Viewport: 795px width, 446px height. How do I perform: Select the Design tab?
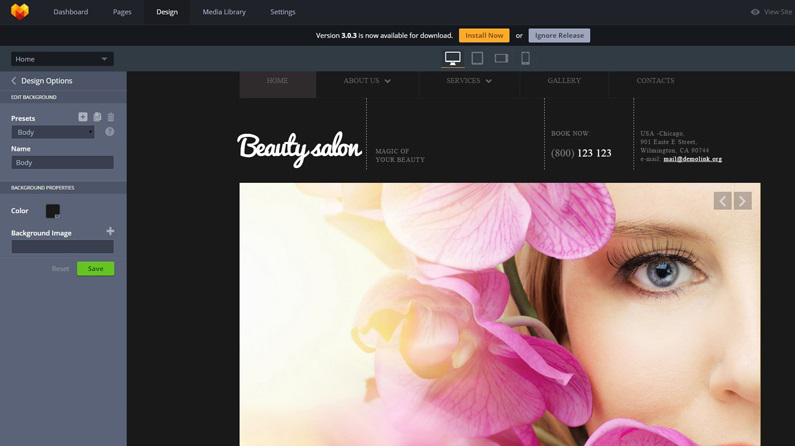[167, 12]
